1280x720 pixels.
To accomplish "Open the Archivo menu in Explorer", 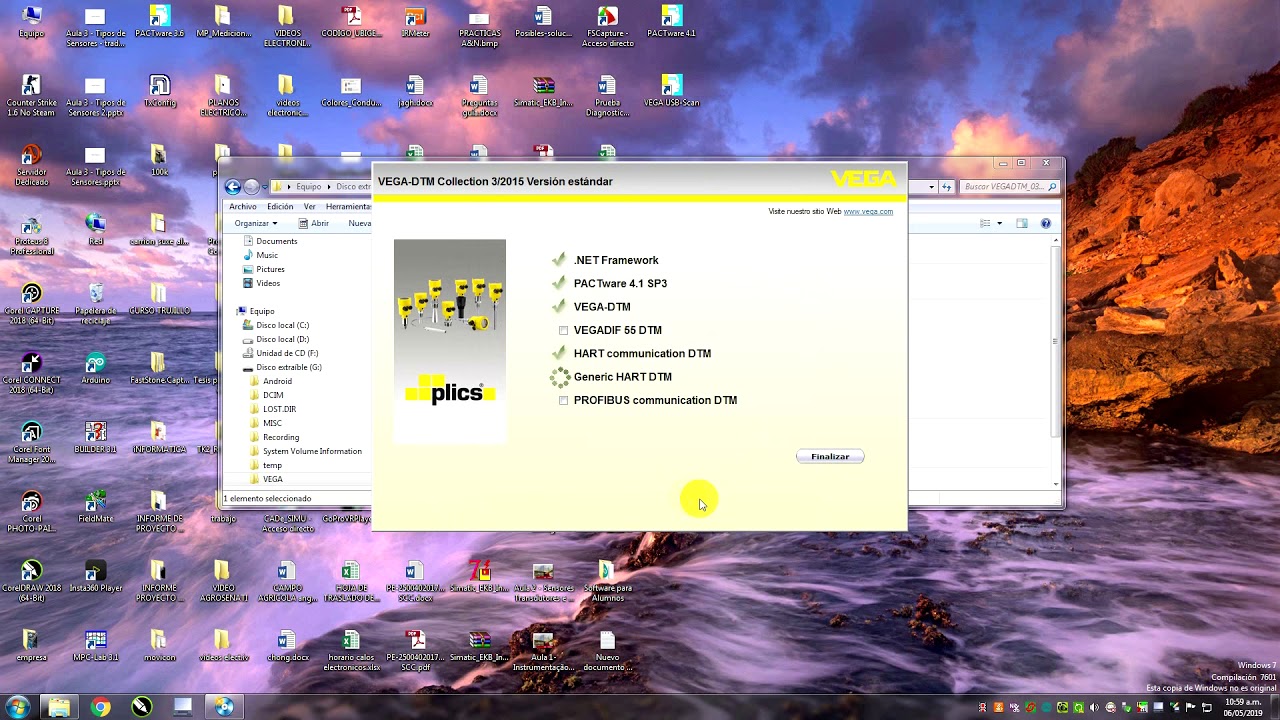I will 243,207.
